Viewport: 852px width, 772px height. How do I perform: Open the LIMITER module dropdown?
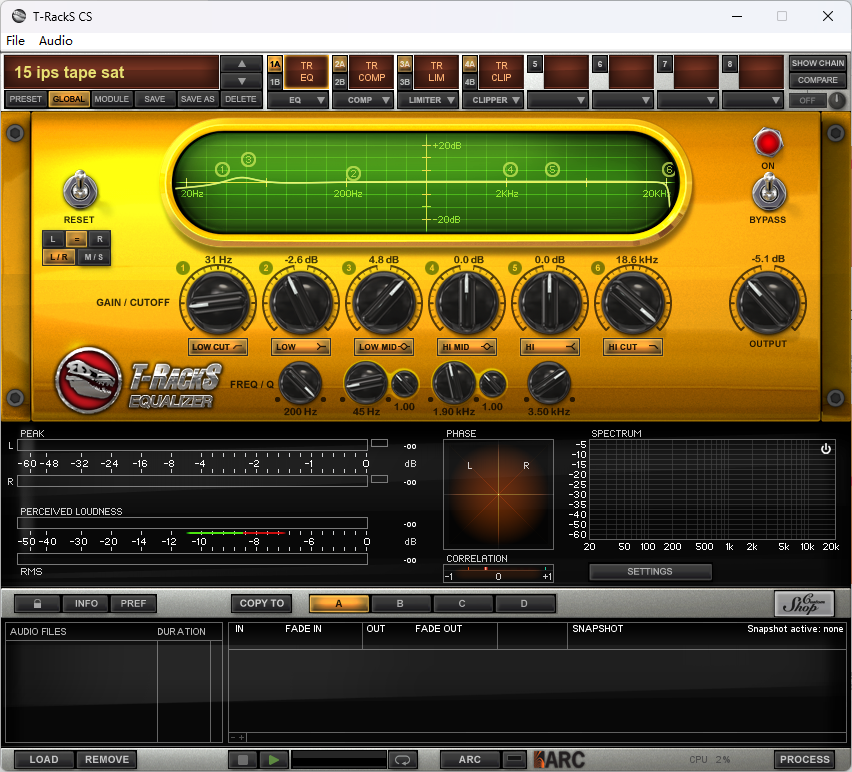coord(428,100)
